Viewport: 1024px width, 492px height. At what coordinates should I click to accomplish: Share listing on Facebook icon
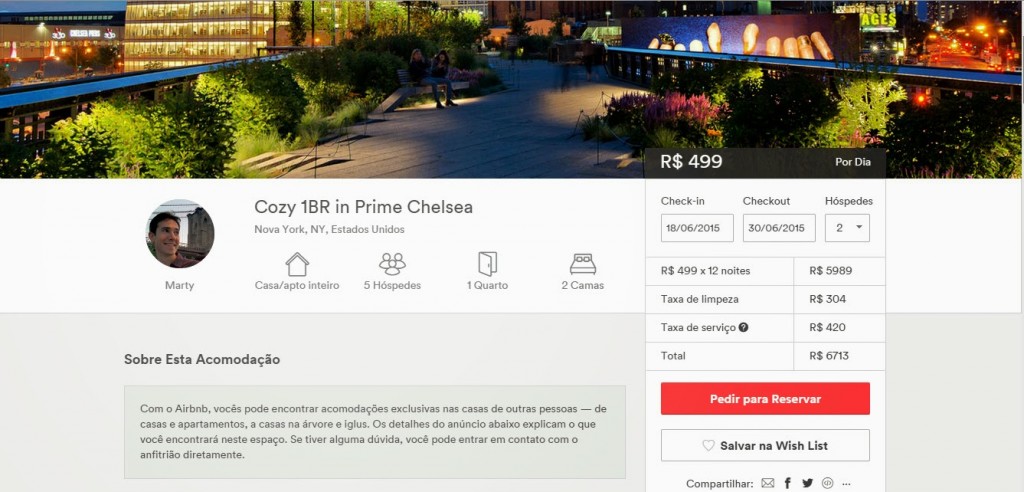788,484
